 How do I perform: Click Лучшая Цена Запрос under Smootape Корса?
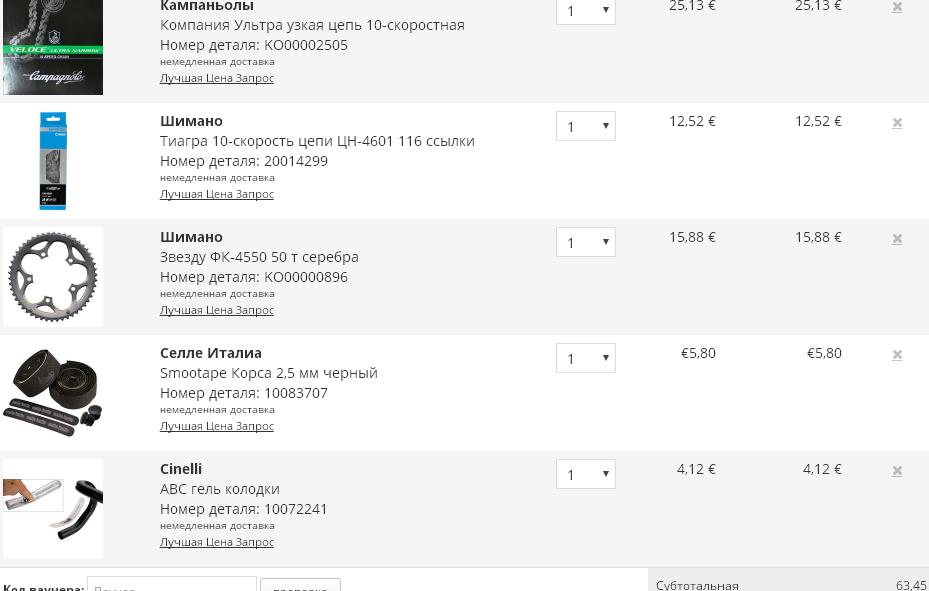coord(217,426)
